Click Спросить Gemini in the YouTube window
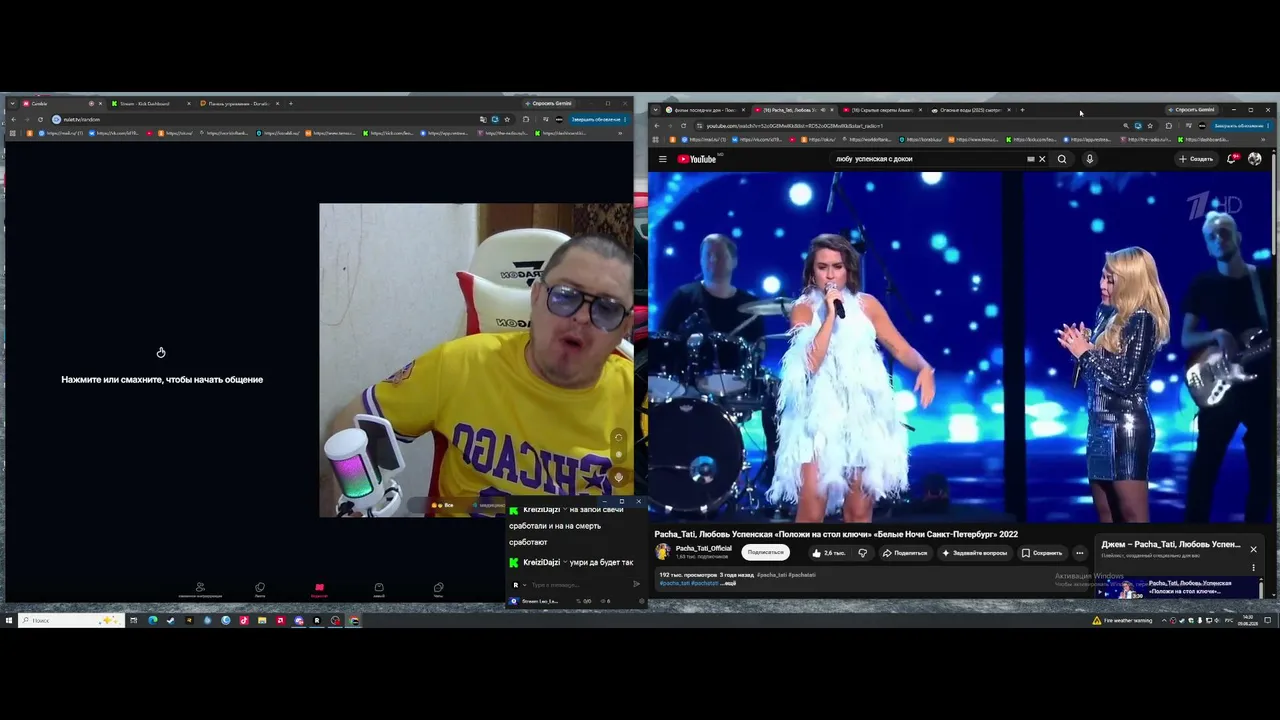1280x720 pixels. 1191,110
